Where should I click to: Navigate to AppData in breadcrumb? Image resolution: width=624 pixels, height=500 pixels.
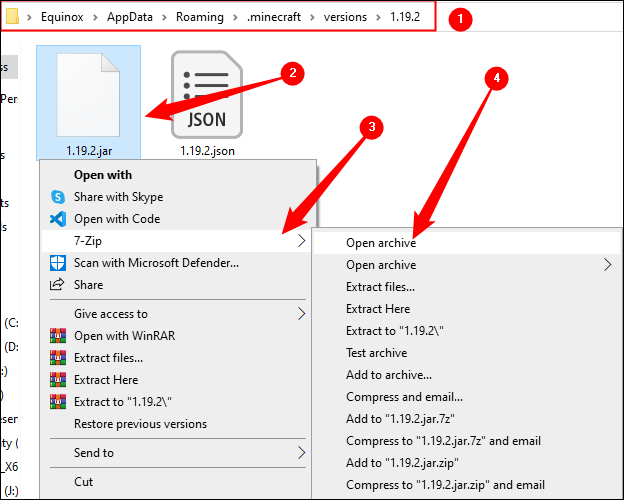pos(130,17)
